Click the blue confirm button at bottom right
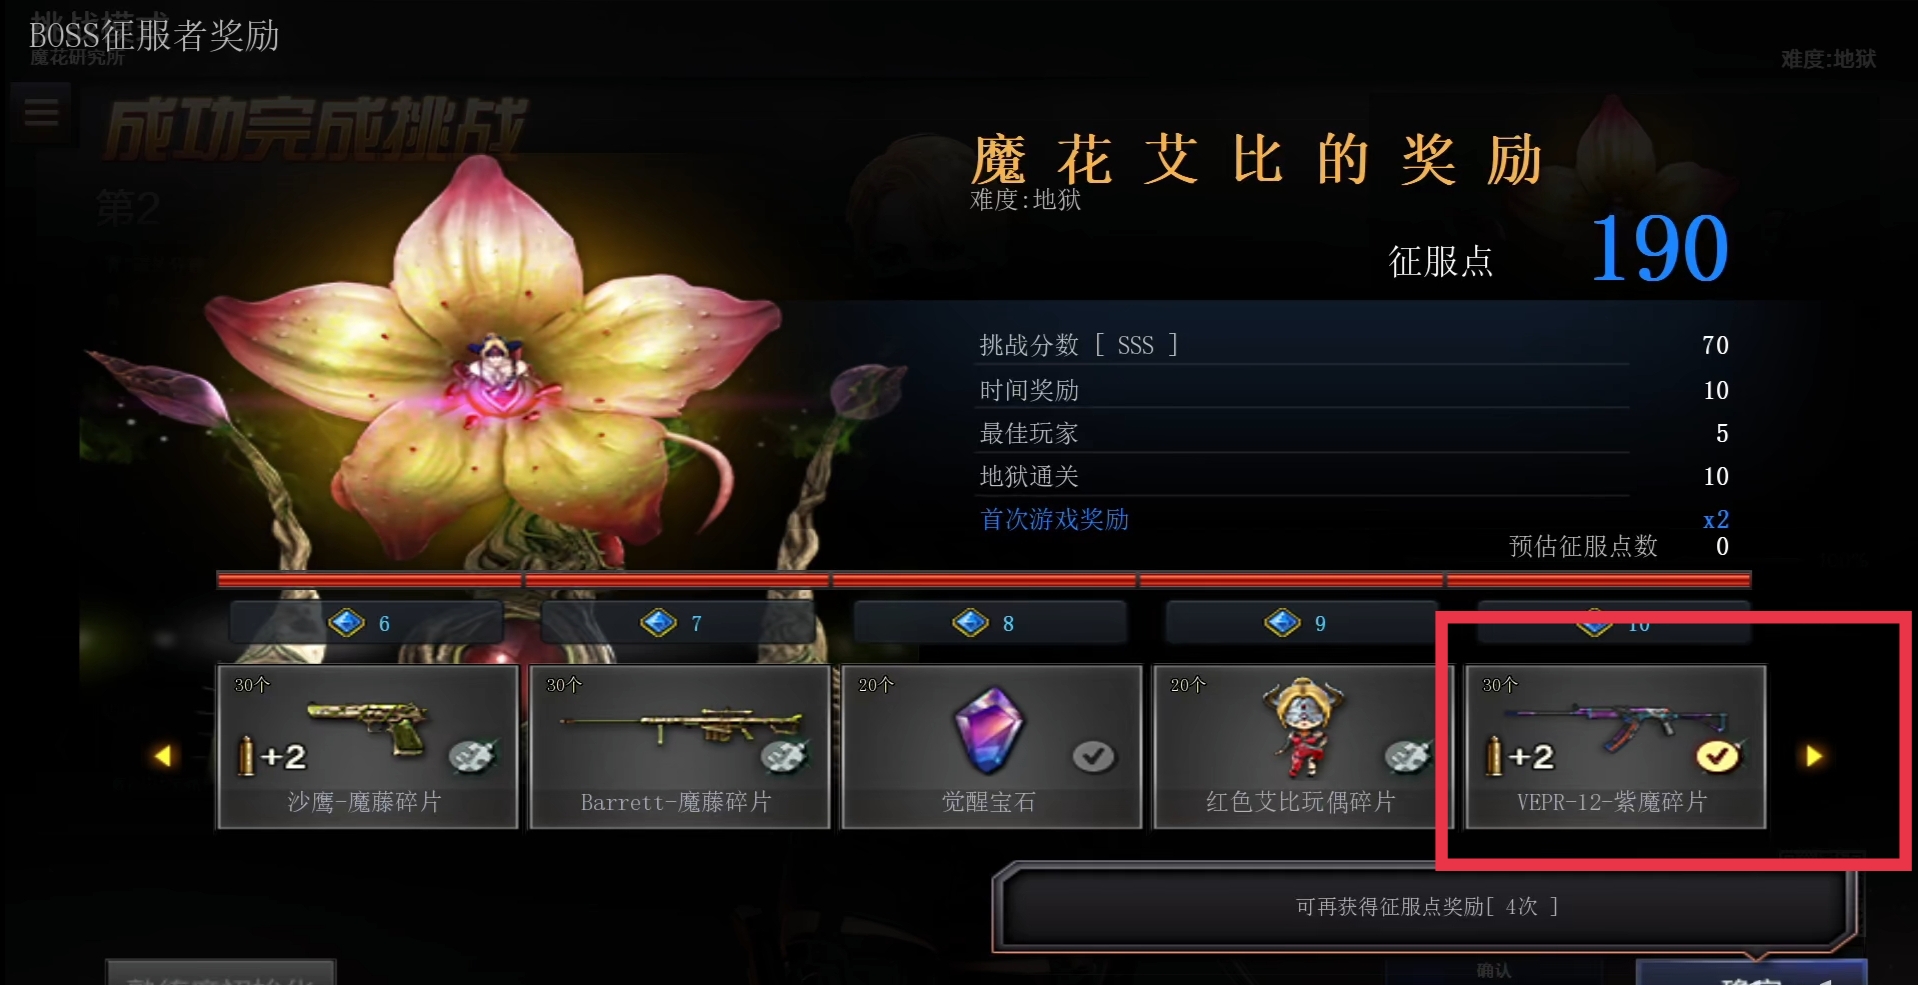 point(1751,972)
